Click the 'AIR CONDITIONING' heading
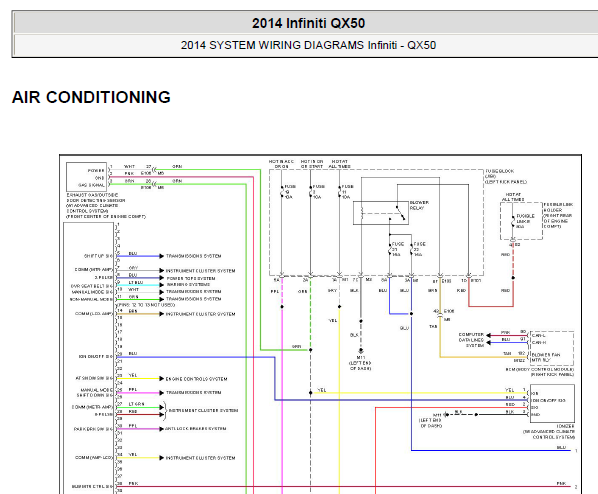598x494 pixels. point(91,97)
